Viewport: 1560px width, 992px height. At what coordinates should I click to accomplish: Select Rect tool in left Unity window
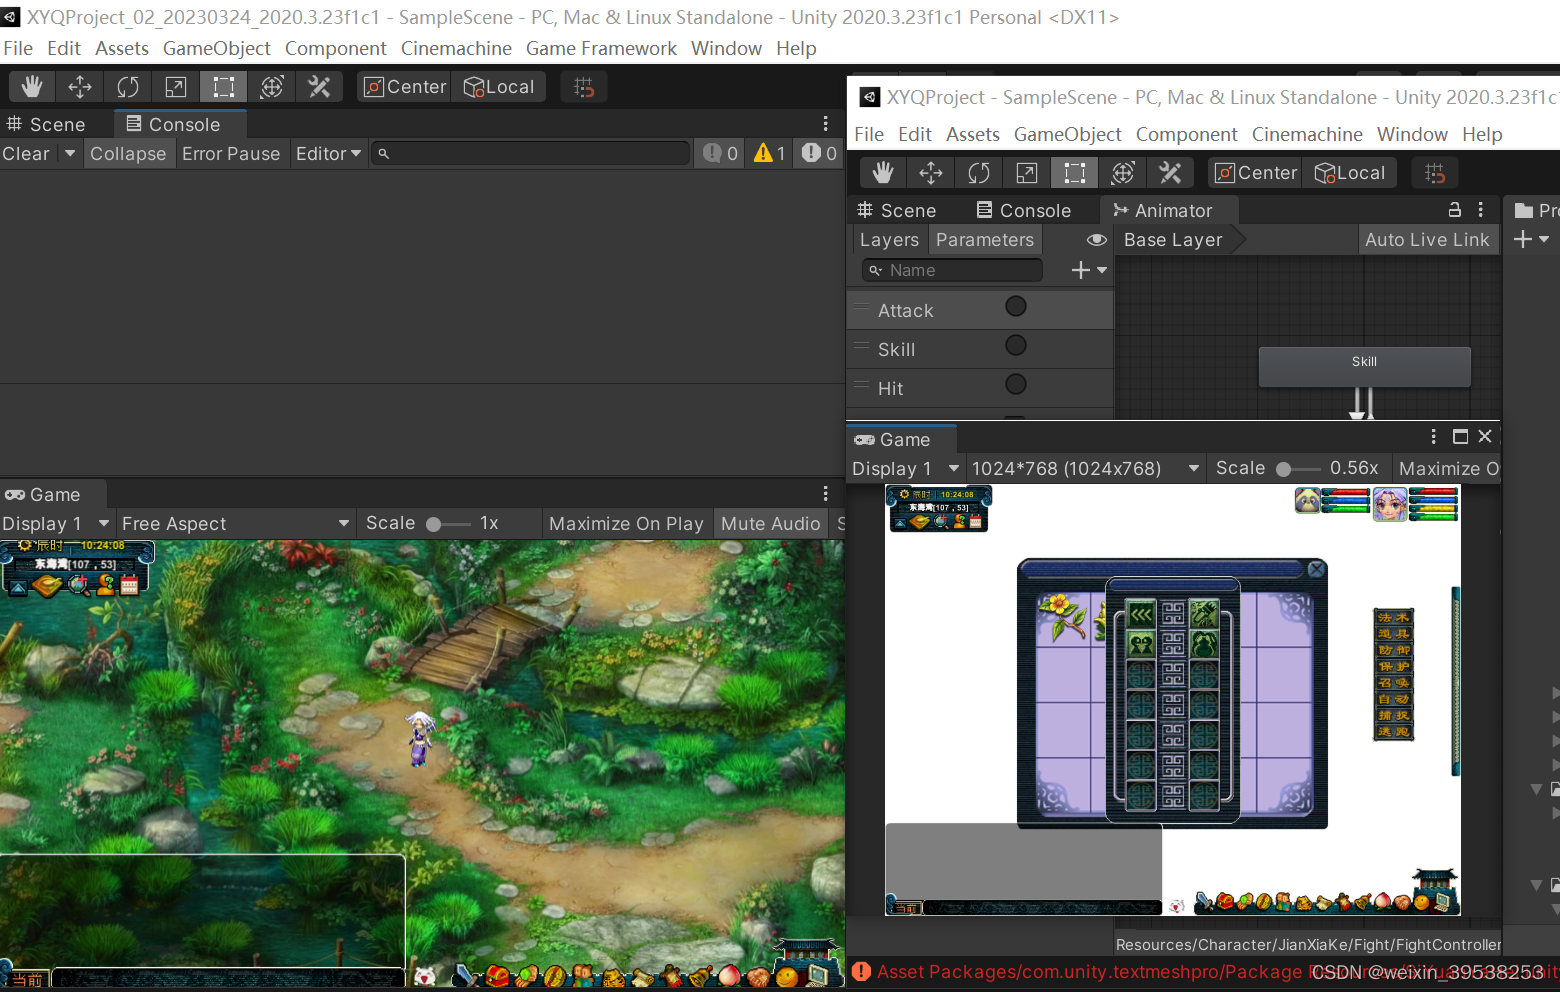224,87
